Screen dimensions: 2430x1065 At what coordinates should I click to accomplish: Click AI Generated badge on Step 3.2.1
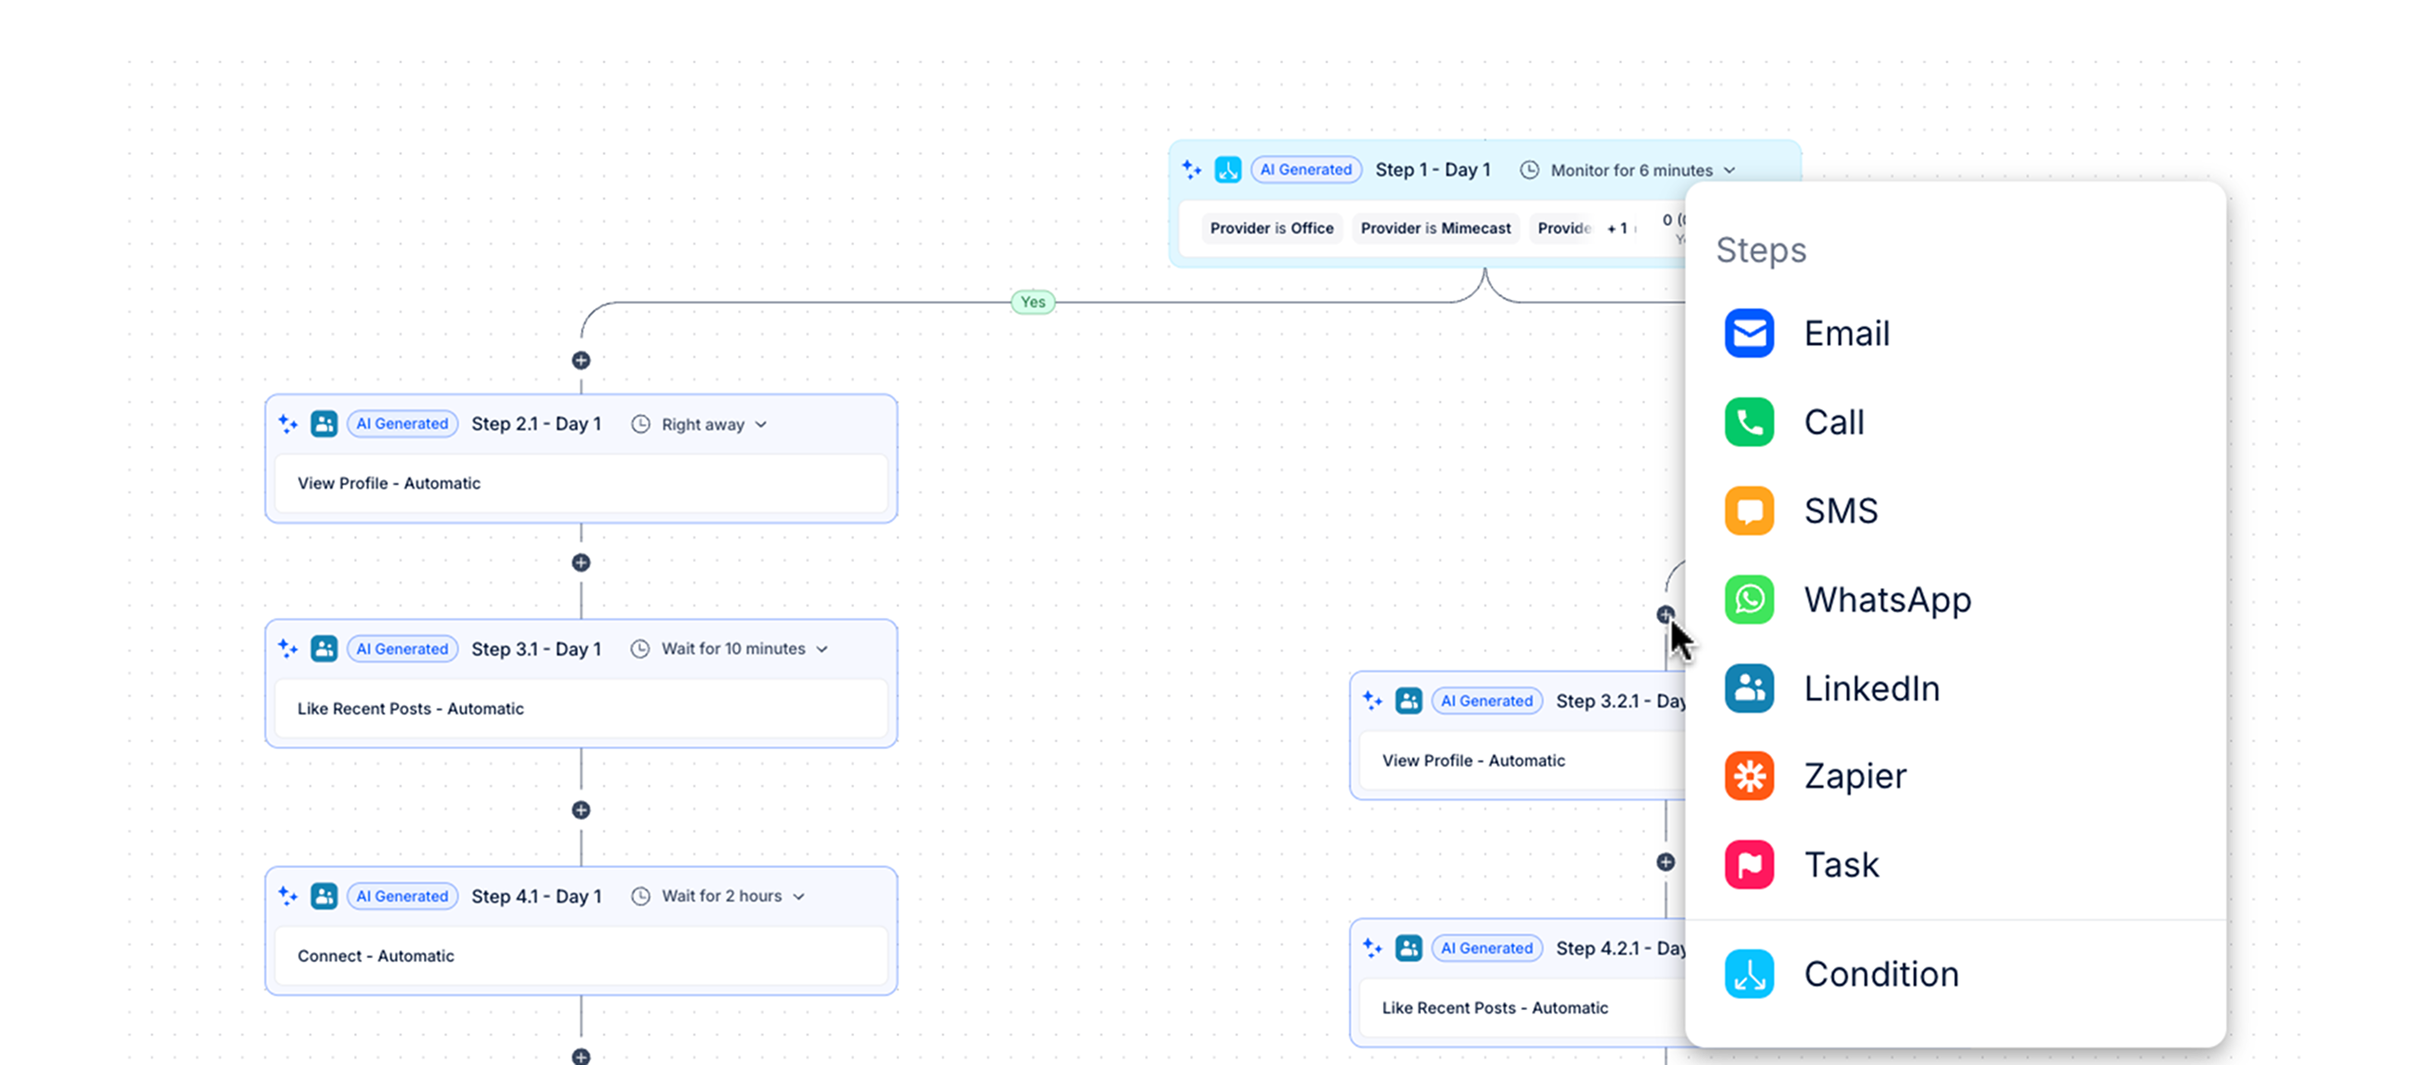[x=1487, y=701]
